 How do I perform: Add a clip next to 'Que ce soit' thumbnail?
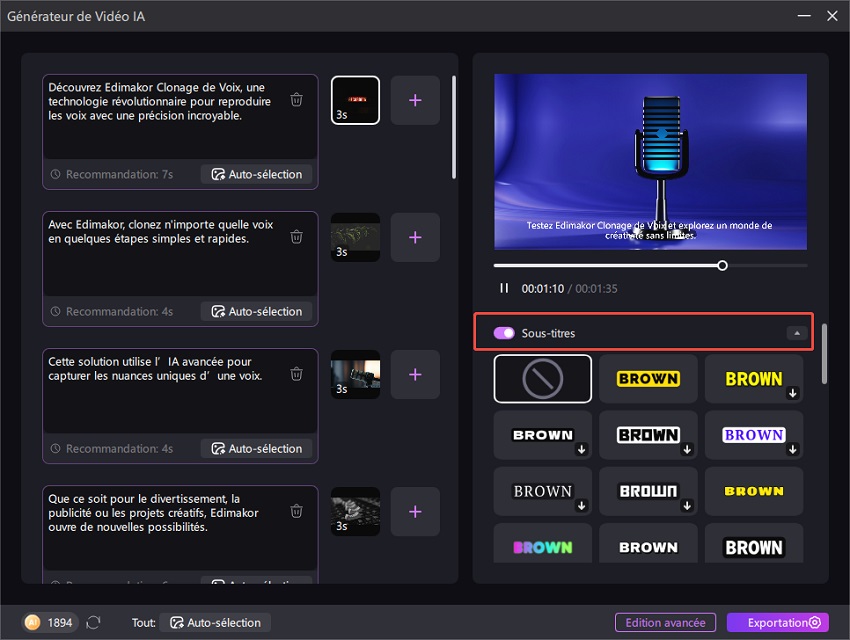click(415, 512)
